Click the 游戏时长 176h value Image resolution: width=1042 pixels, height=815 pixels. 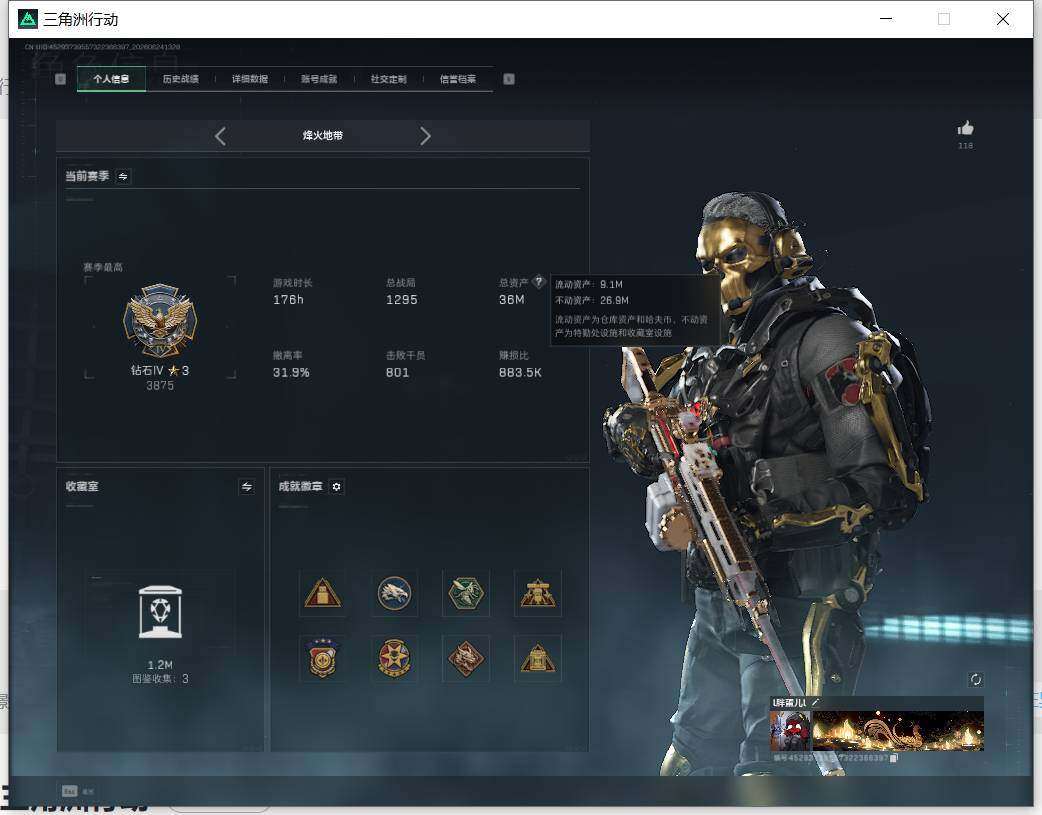pos(288,300)
